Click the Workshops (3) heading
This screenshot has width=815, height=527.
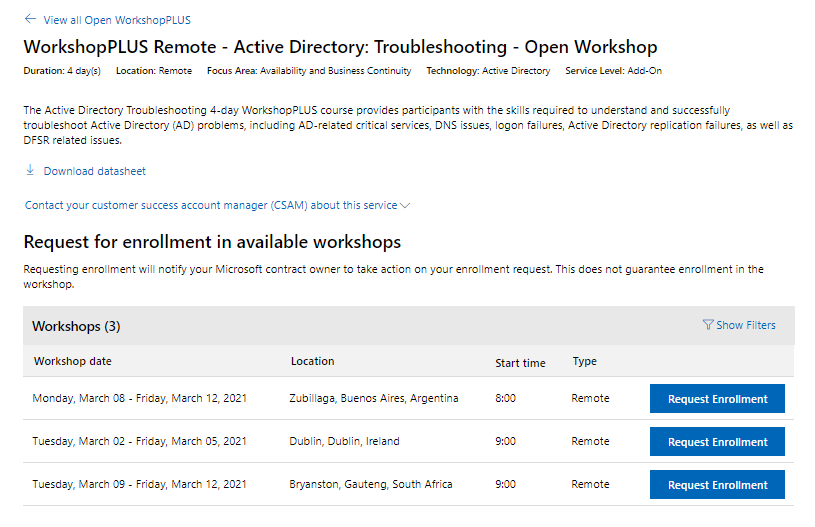coord(76,326)
